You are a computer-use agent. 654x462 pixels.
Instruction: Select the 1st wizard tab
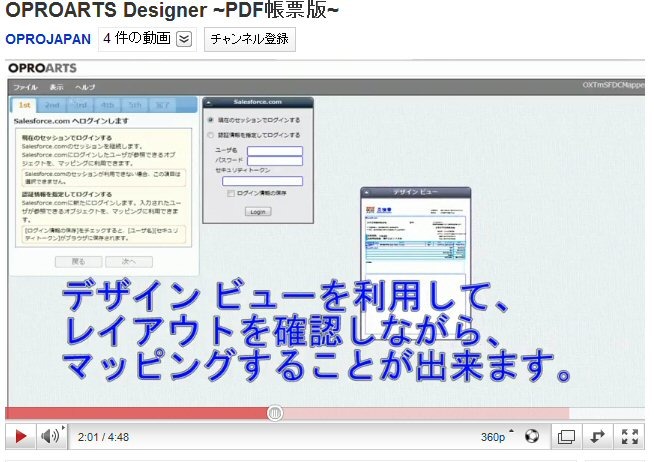point(24,105)
